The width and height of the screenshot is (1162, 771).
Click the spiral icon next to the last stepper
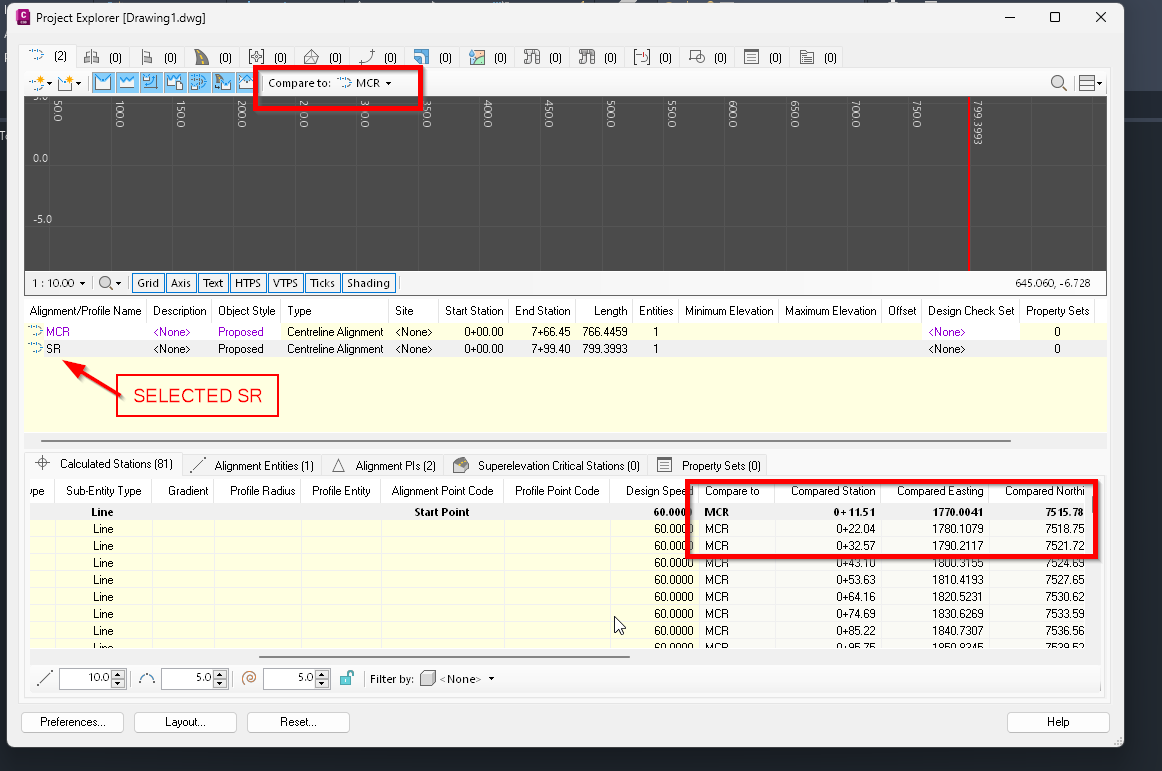click(249, 678)
